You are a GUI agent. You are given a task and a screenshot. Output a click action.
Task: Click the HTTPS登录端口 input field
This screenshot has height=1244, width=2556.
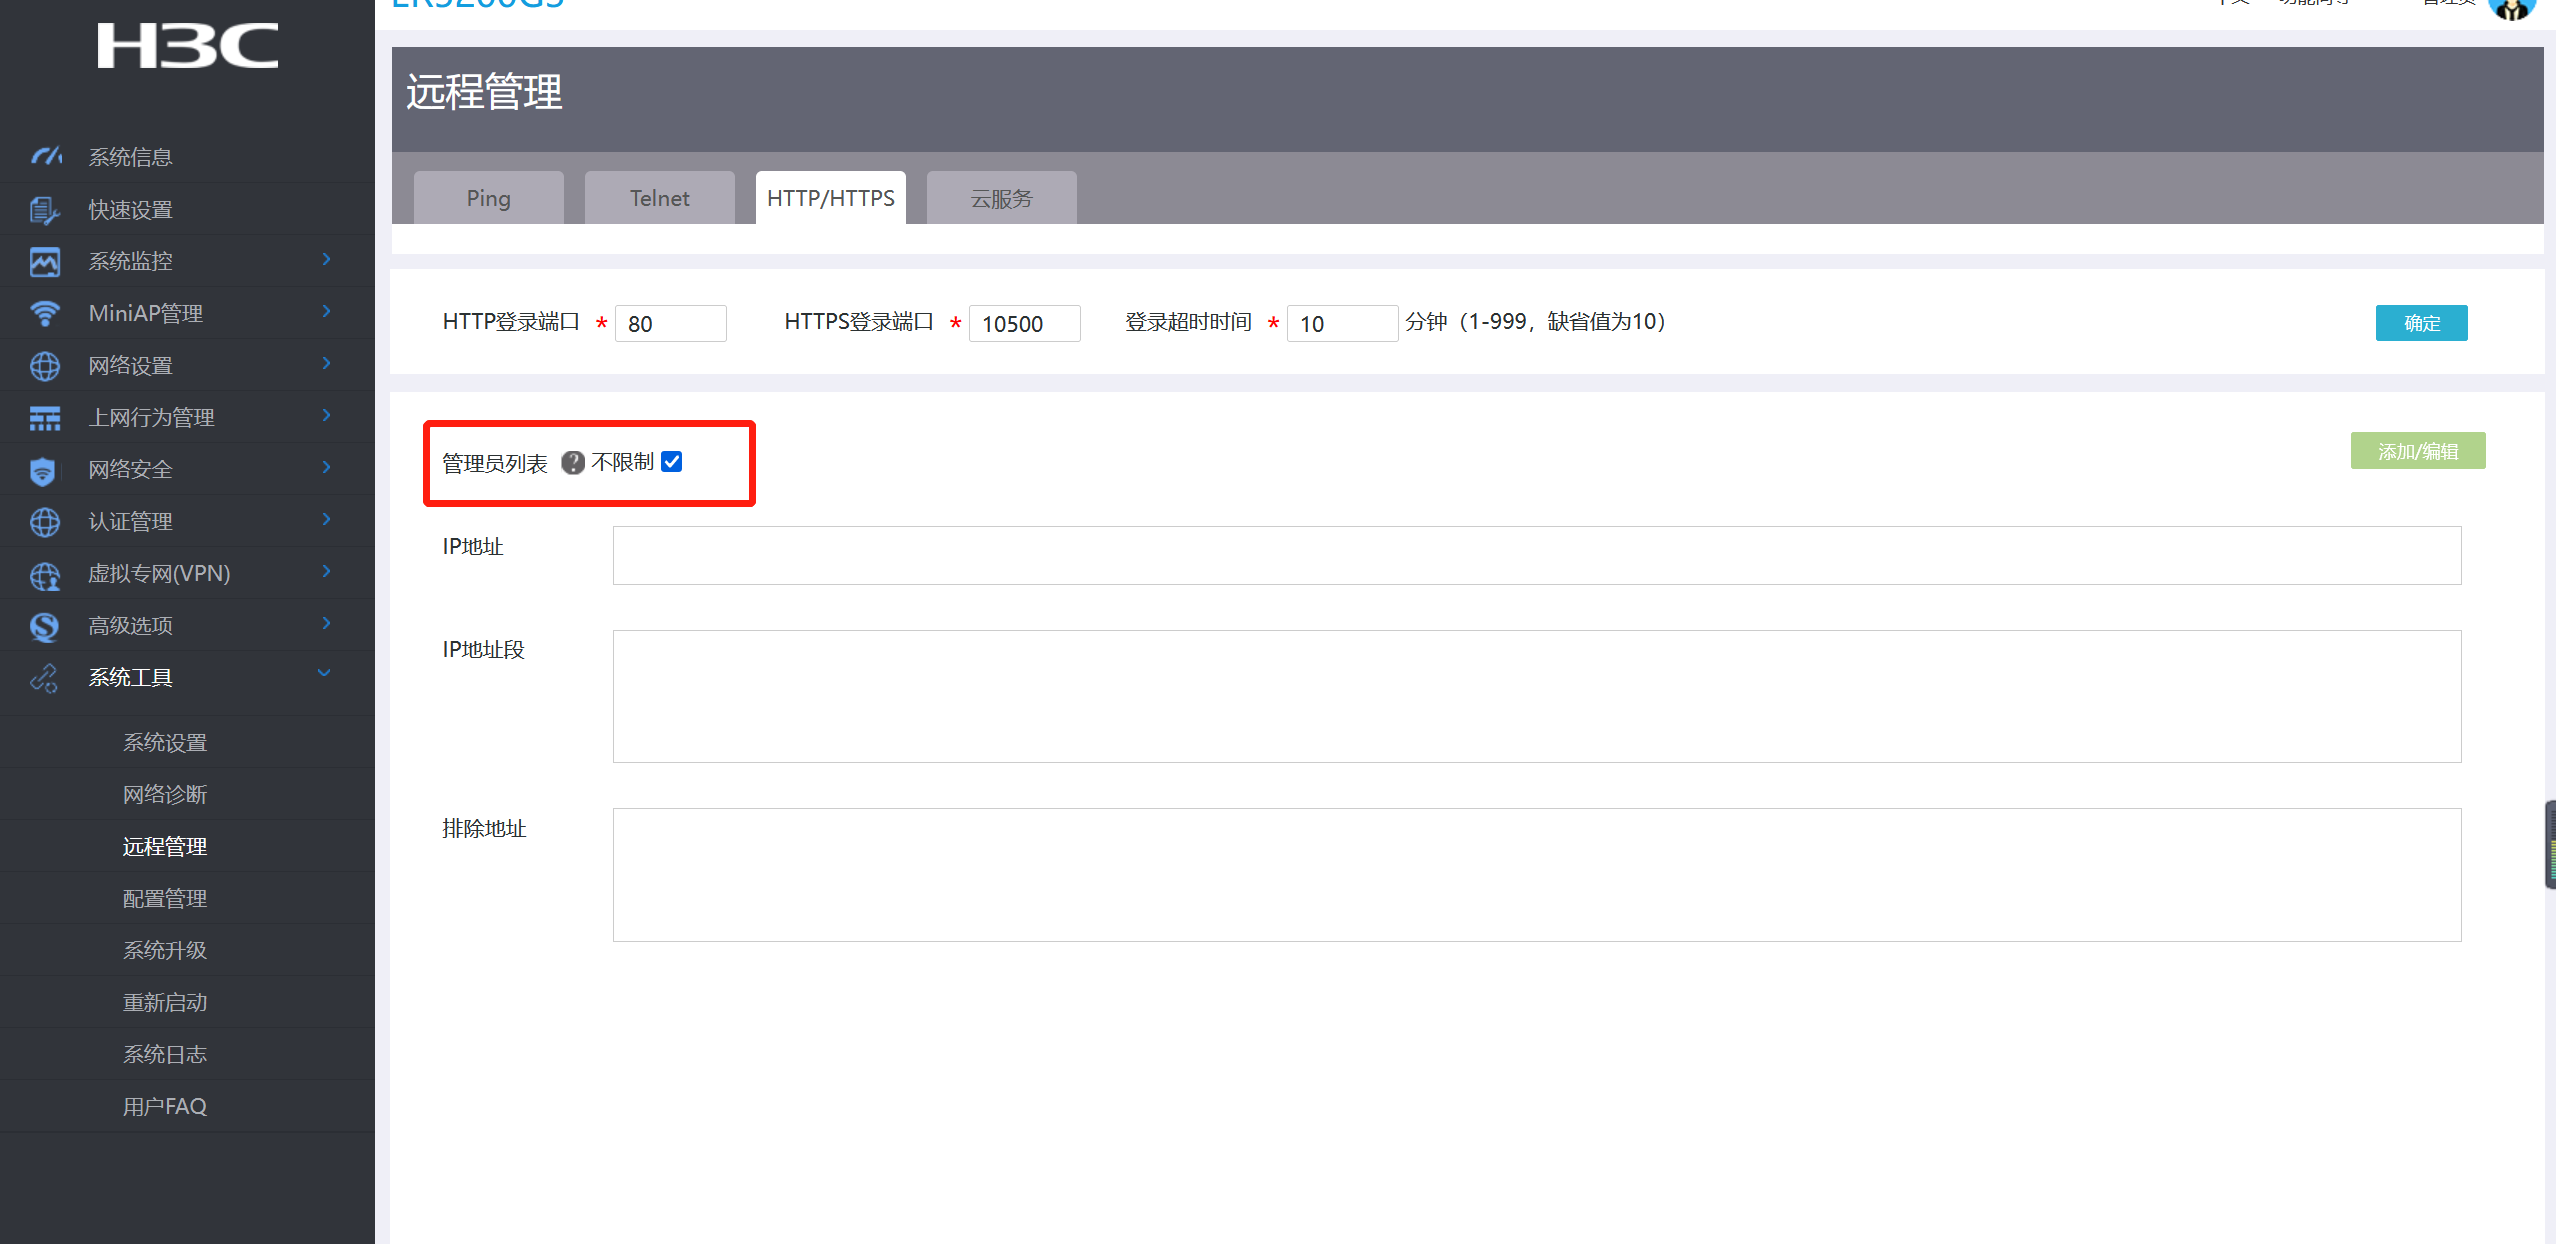[1024, 324]
